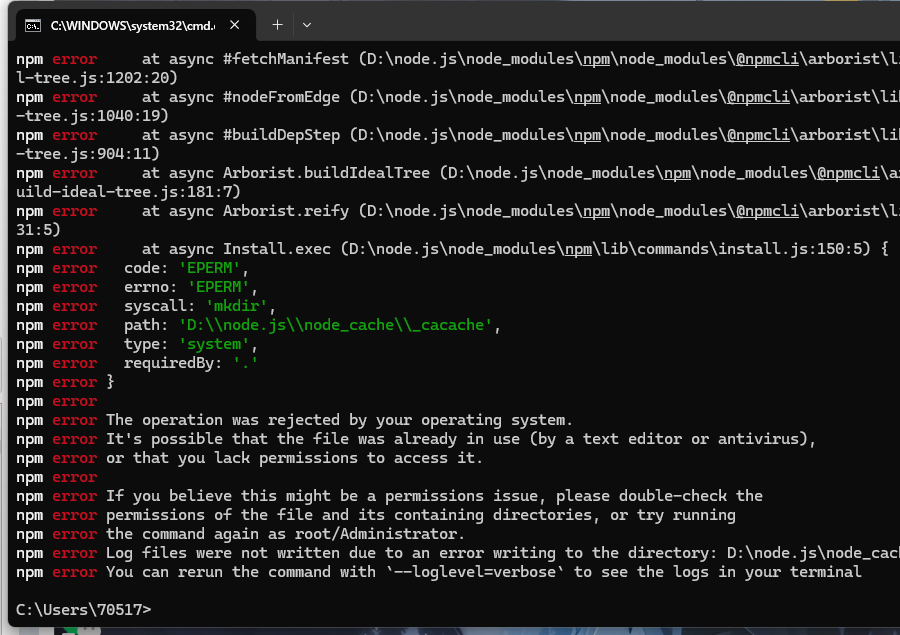900x635 pixels.
Task: Open a new tab with the plus icon
Action: [x=276, y=24]
